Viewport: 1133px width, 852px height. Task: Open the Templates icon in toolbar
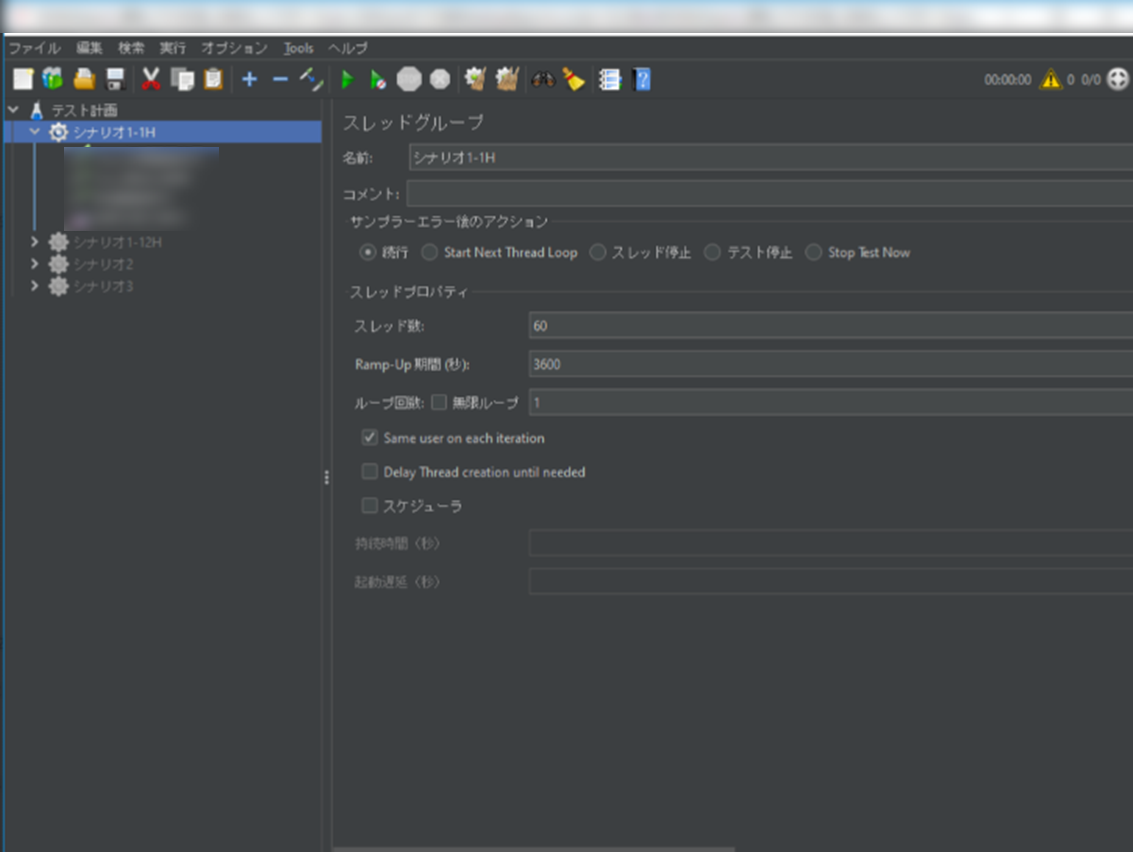pyautogui.click(x=53, y=79)
